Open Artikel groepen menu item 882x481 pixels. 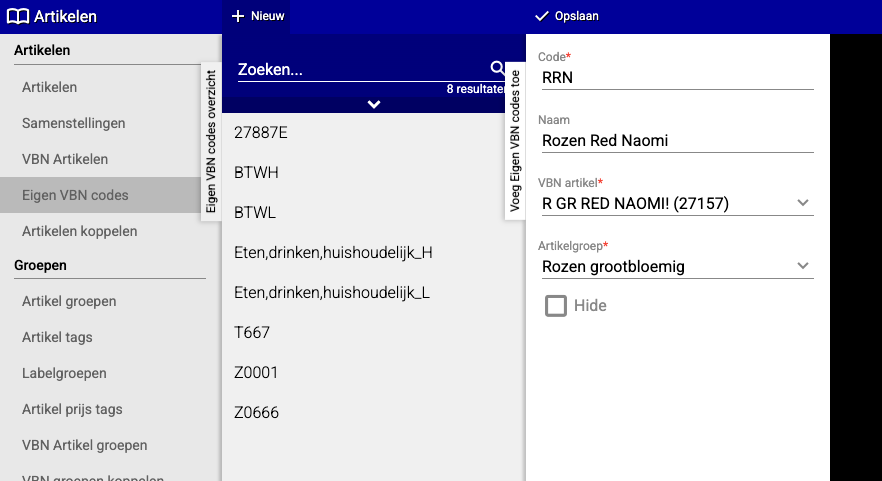coord(69,301)
